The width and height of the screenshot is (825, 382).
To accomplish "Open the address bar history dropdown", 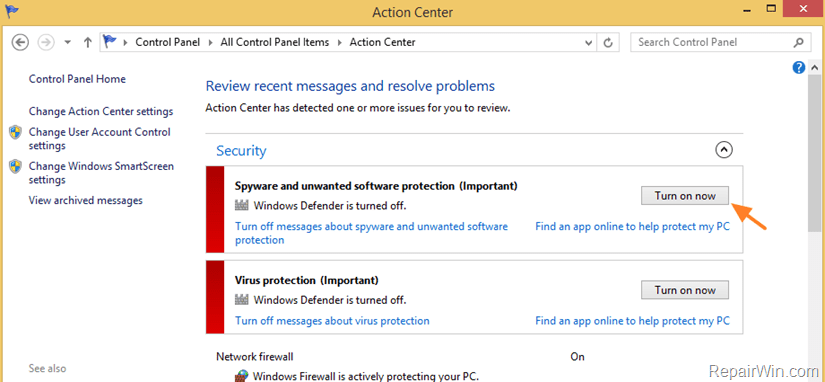I will point(589,43).
